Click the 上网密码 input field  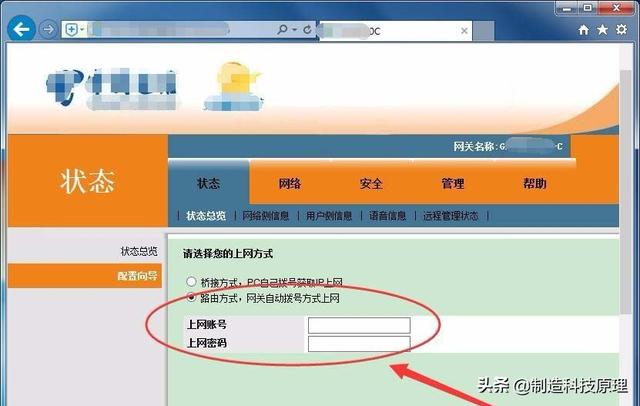359,344
